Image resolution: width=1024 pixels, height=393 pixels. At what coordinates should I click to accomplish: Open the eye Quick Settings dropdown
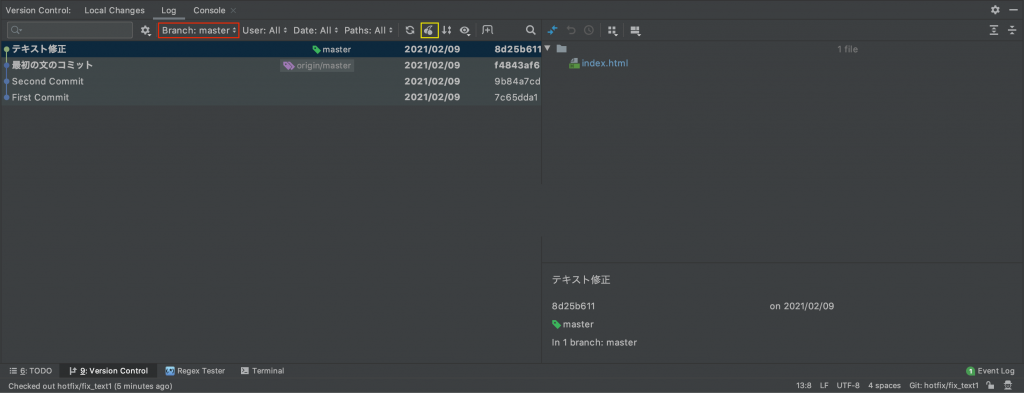coord(465,30)
